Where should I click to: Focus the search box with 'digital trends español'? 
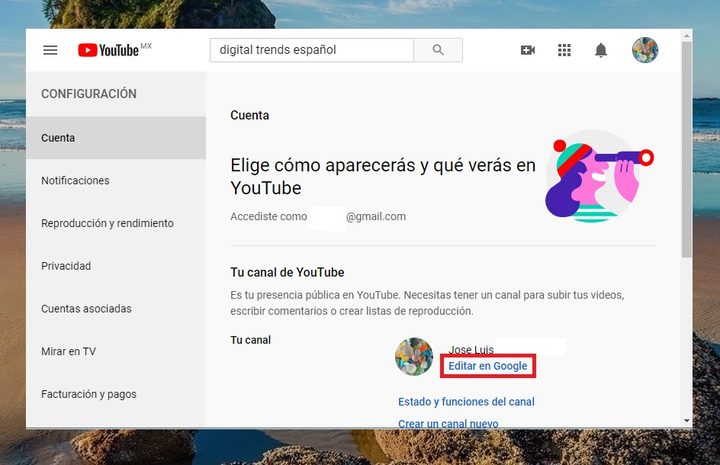click(312, 50)
